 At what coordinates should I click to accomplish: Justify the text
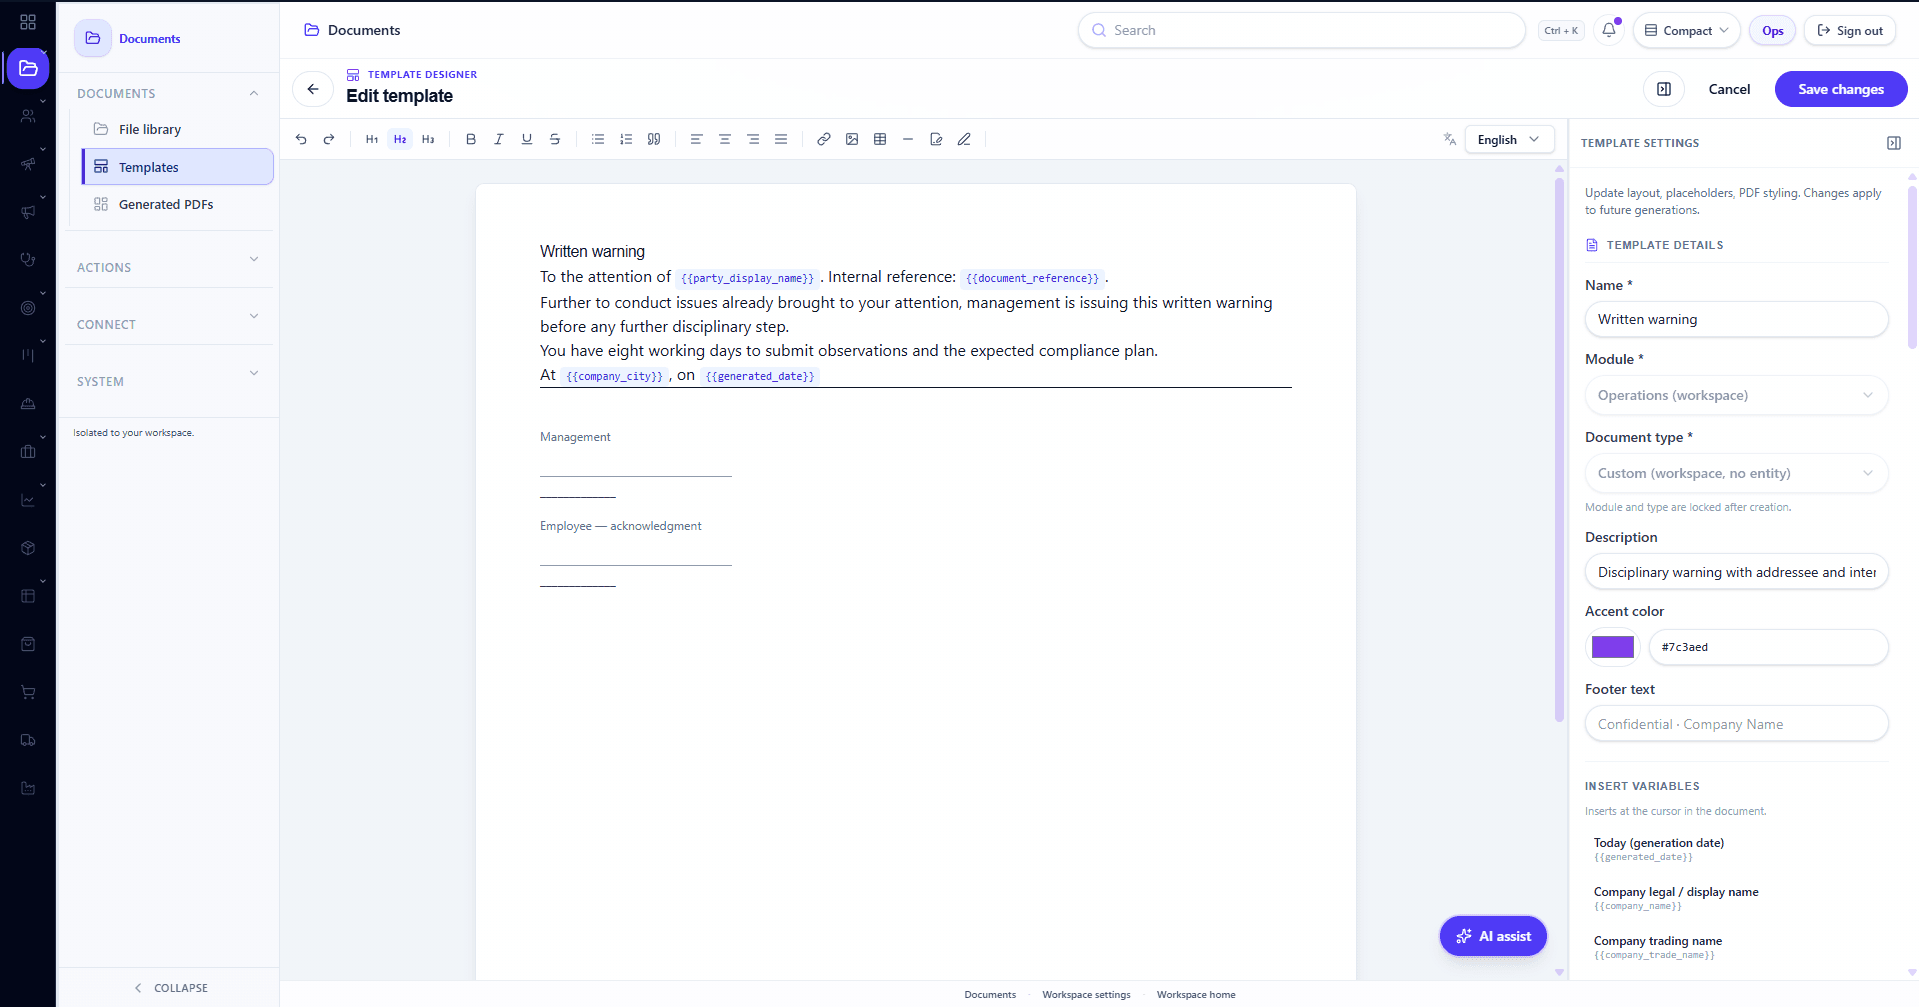pyautogui.click(x=781, y=139)
